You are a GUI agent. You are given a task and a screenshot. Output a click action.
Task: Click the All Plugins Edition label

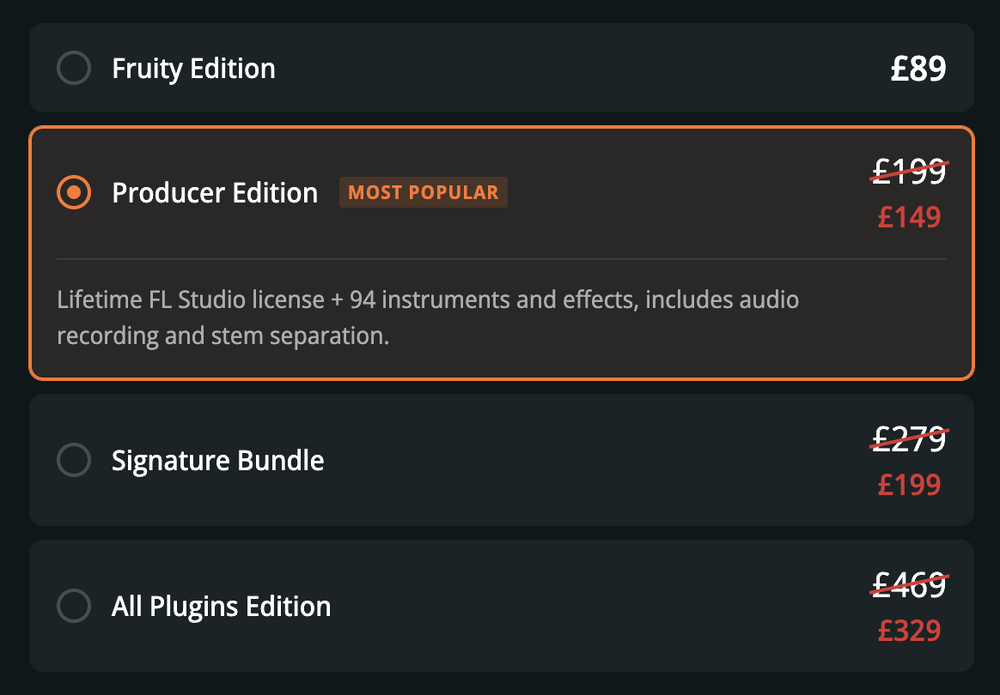coord(221,606)
